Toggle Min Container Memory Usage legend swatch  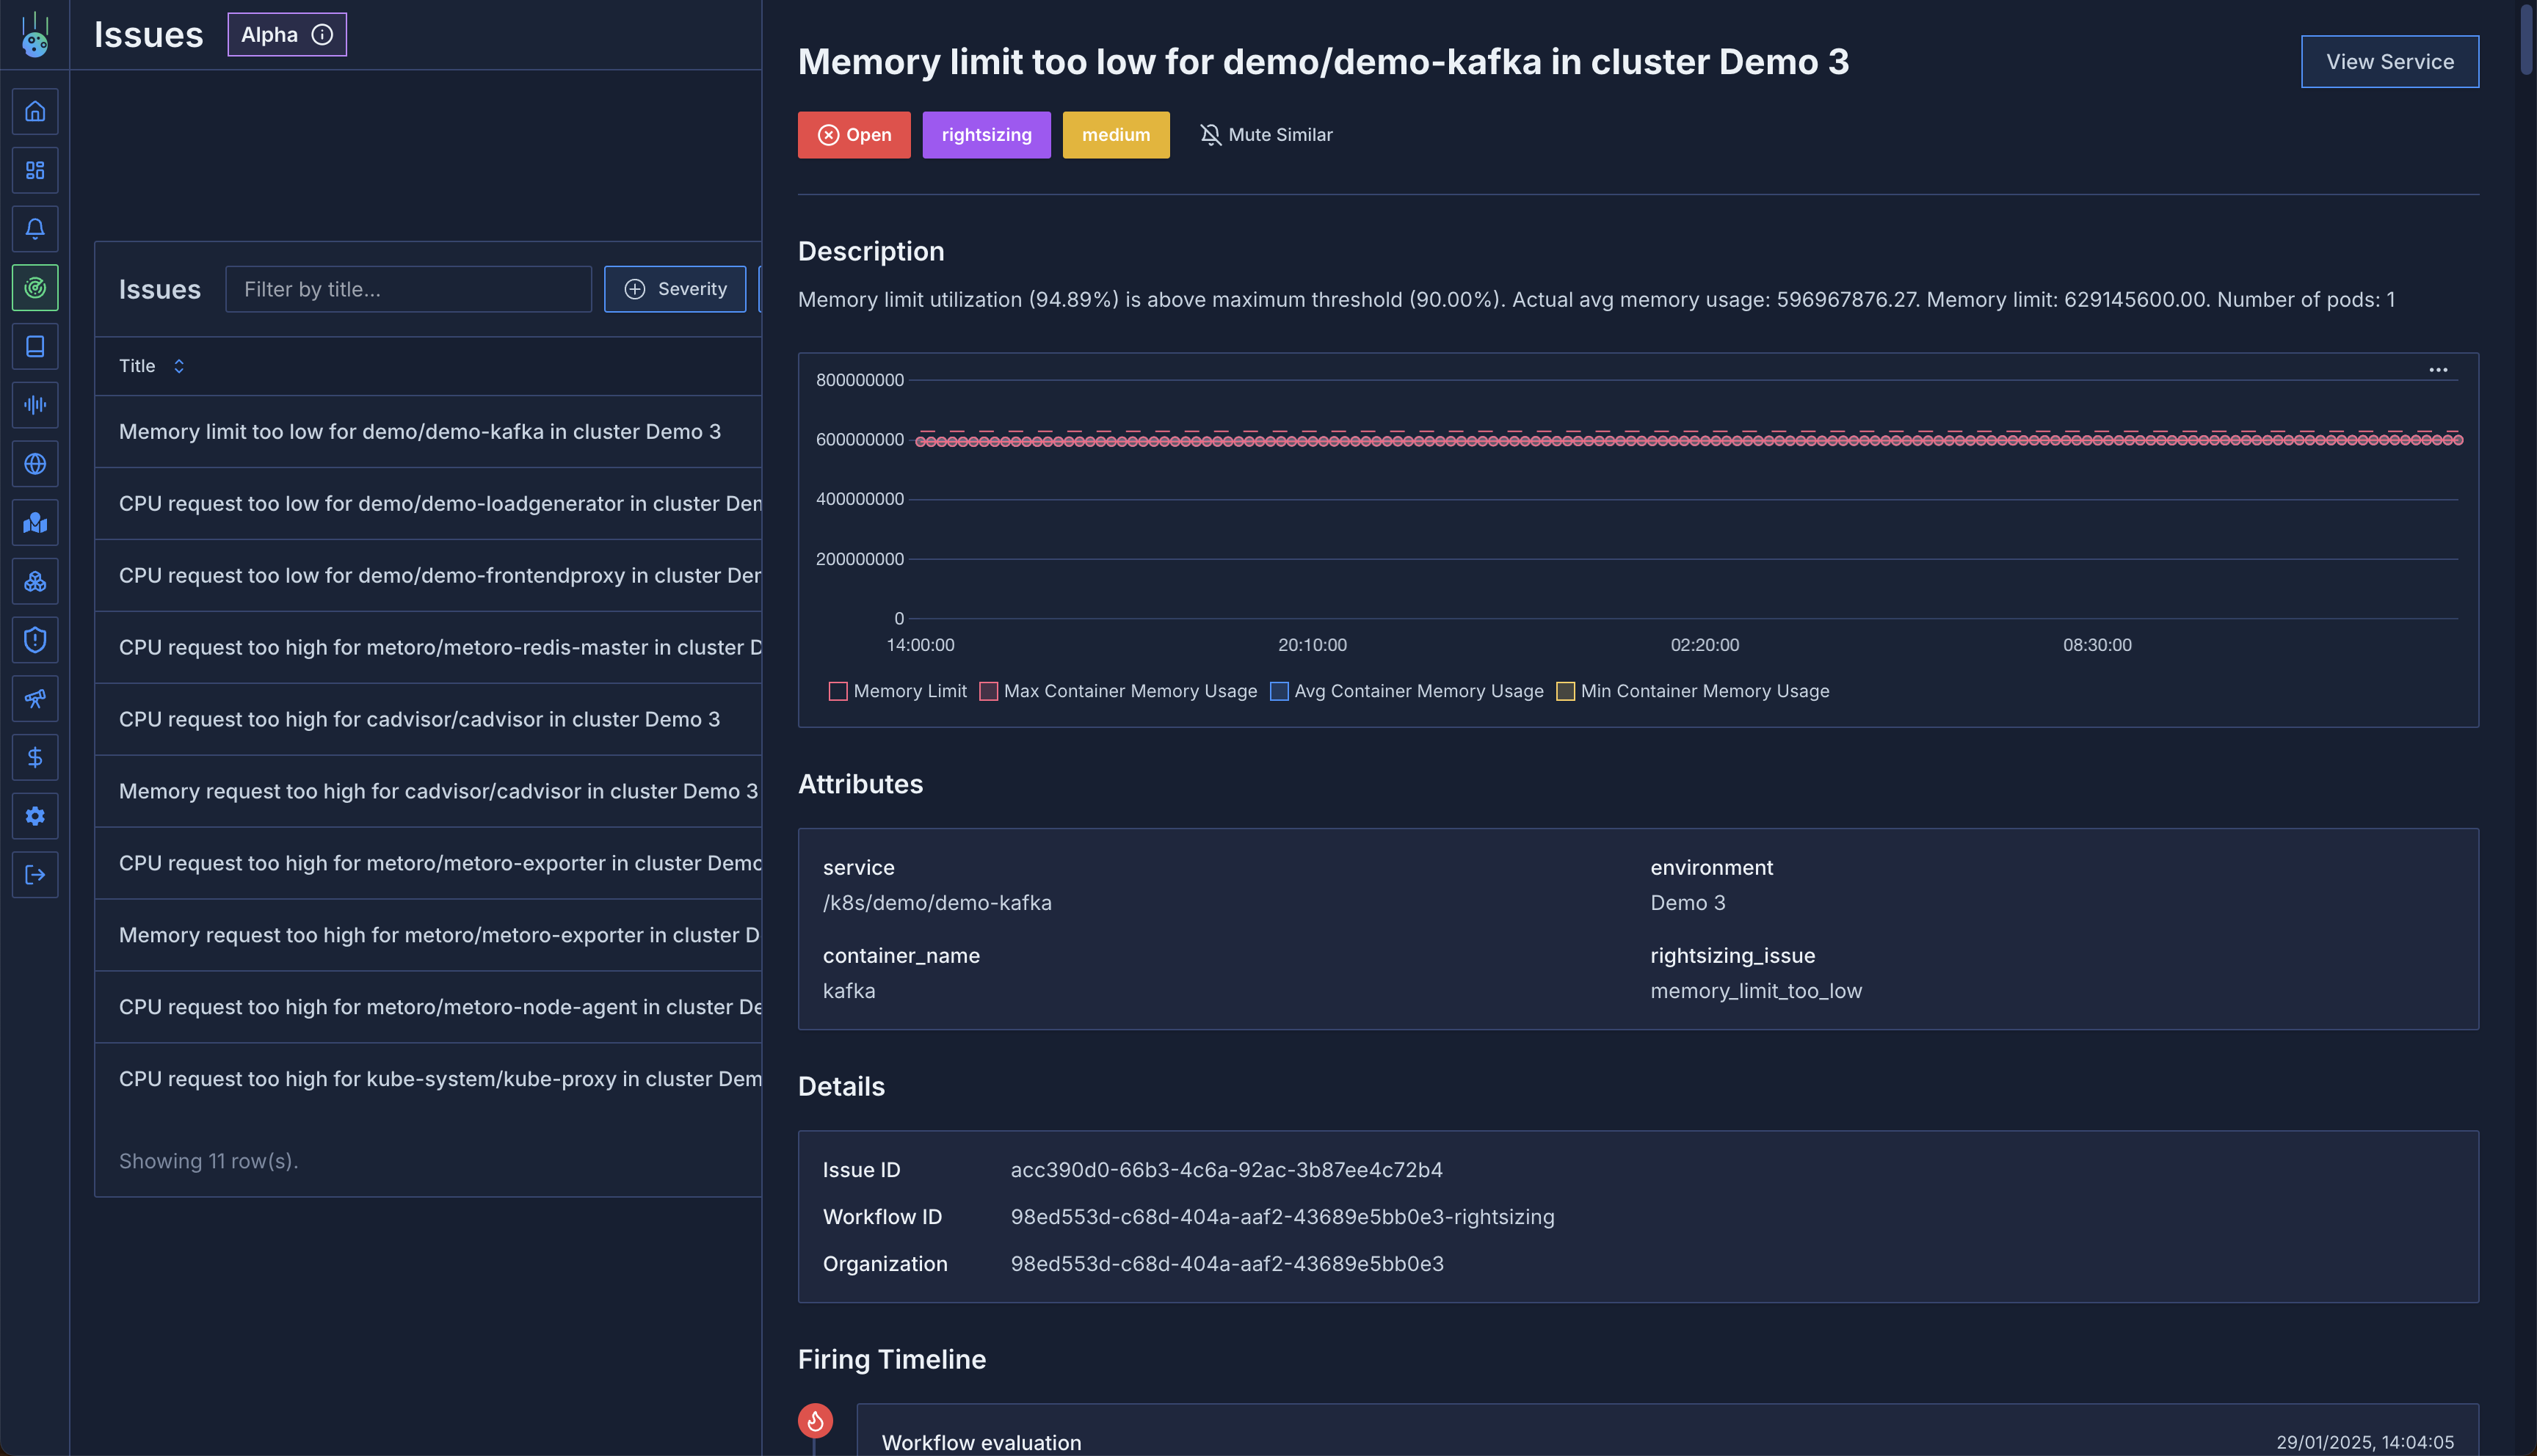1565,692
